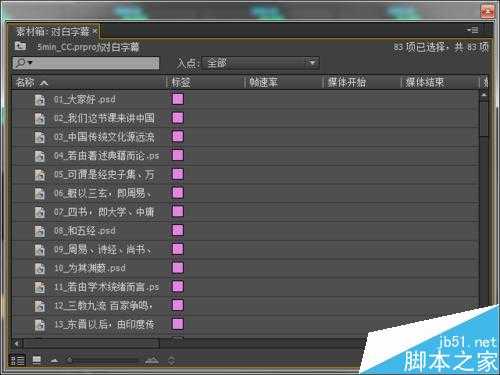Click the 帧速率 column header
This screenshot has width=500, height=375.
click(284, 82)
